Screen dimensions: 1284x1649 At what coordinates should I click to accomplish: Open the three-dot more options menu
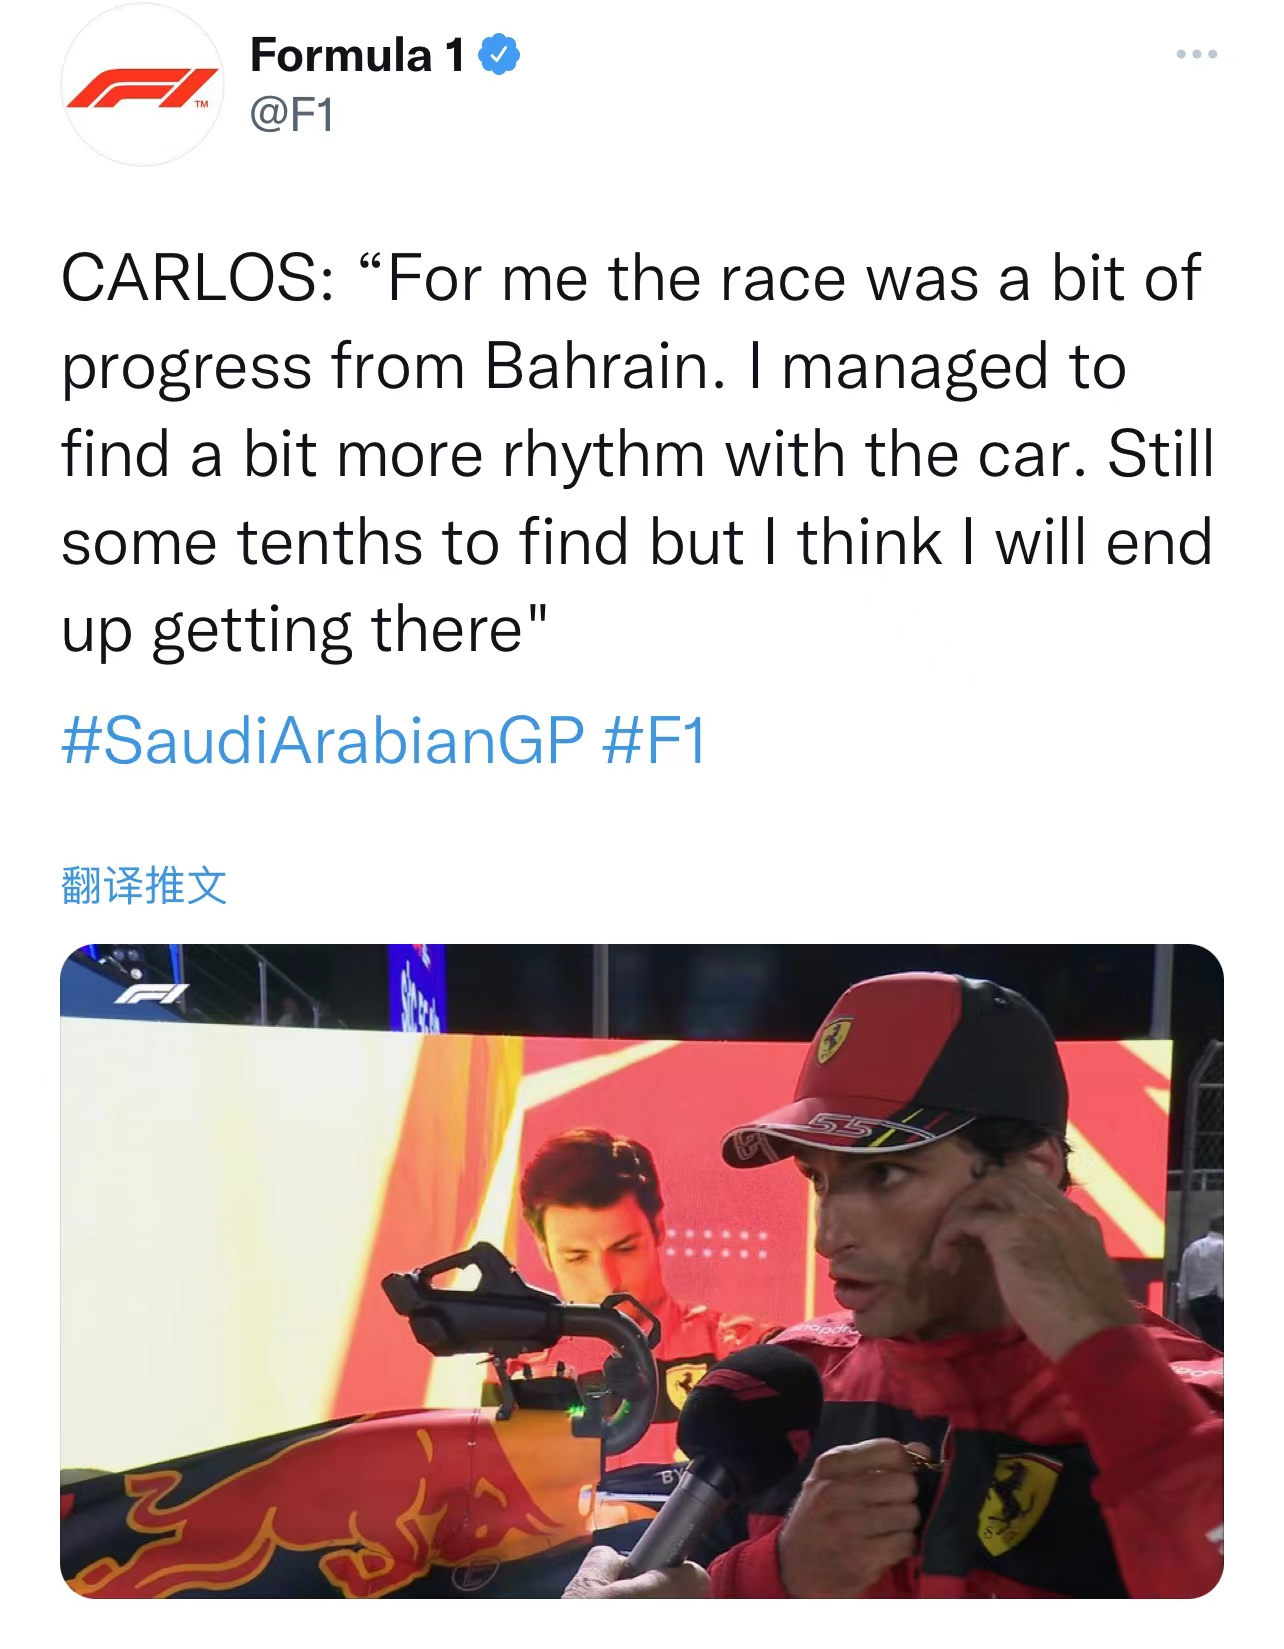coord(1196,54)
